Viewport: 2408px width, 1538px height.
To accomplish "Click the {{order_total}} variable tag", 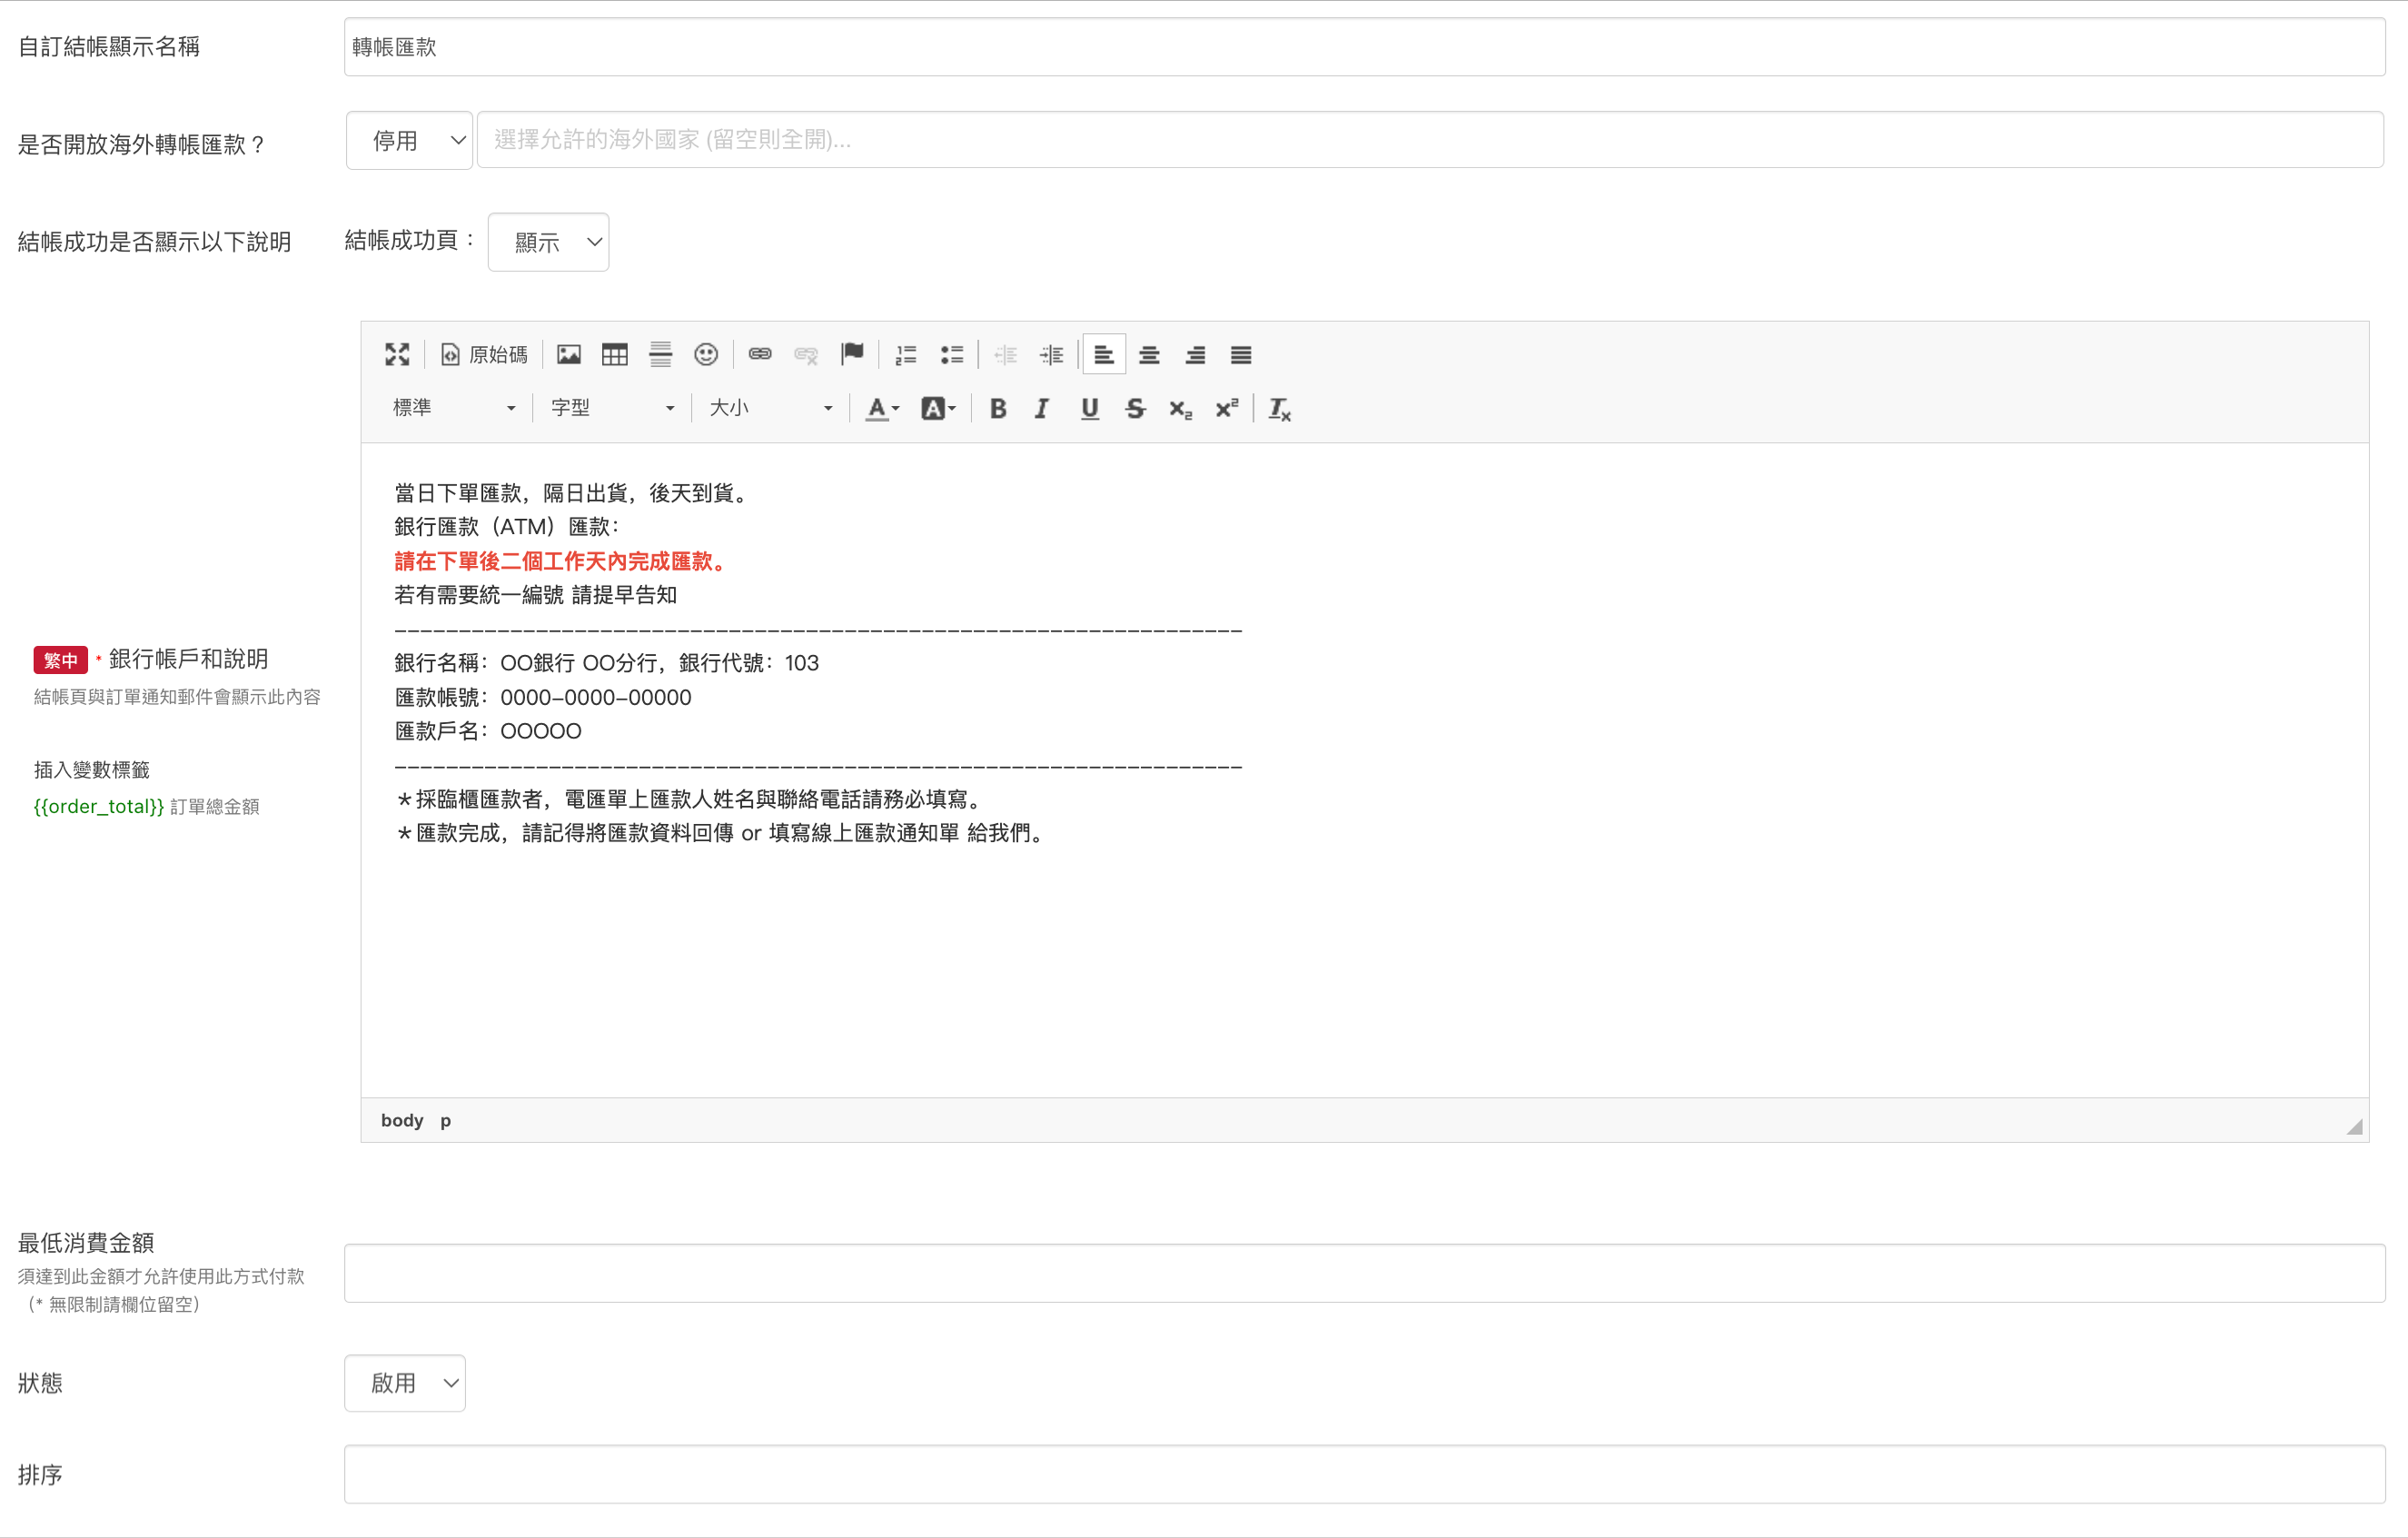I will 98,806.
